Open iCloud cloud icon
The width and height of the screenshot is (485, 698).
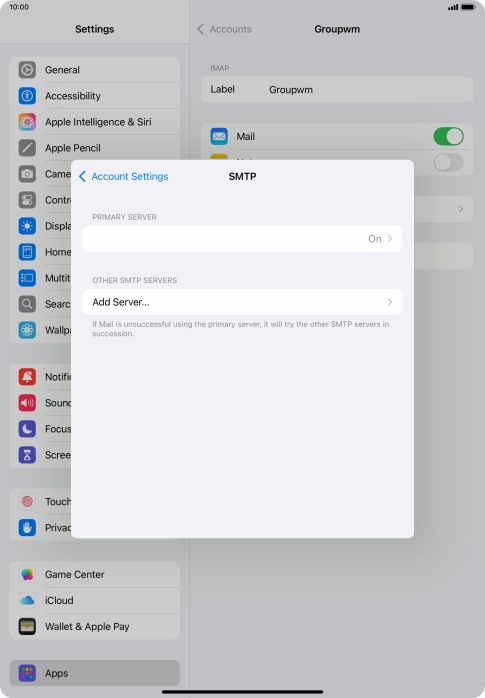[x=27, y=600]
